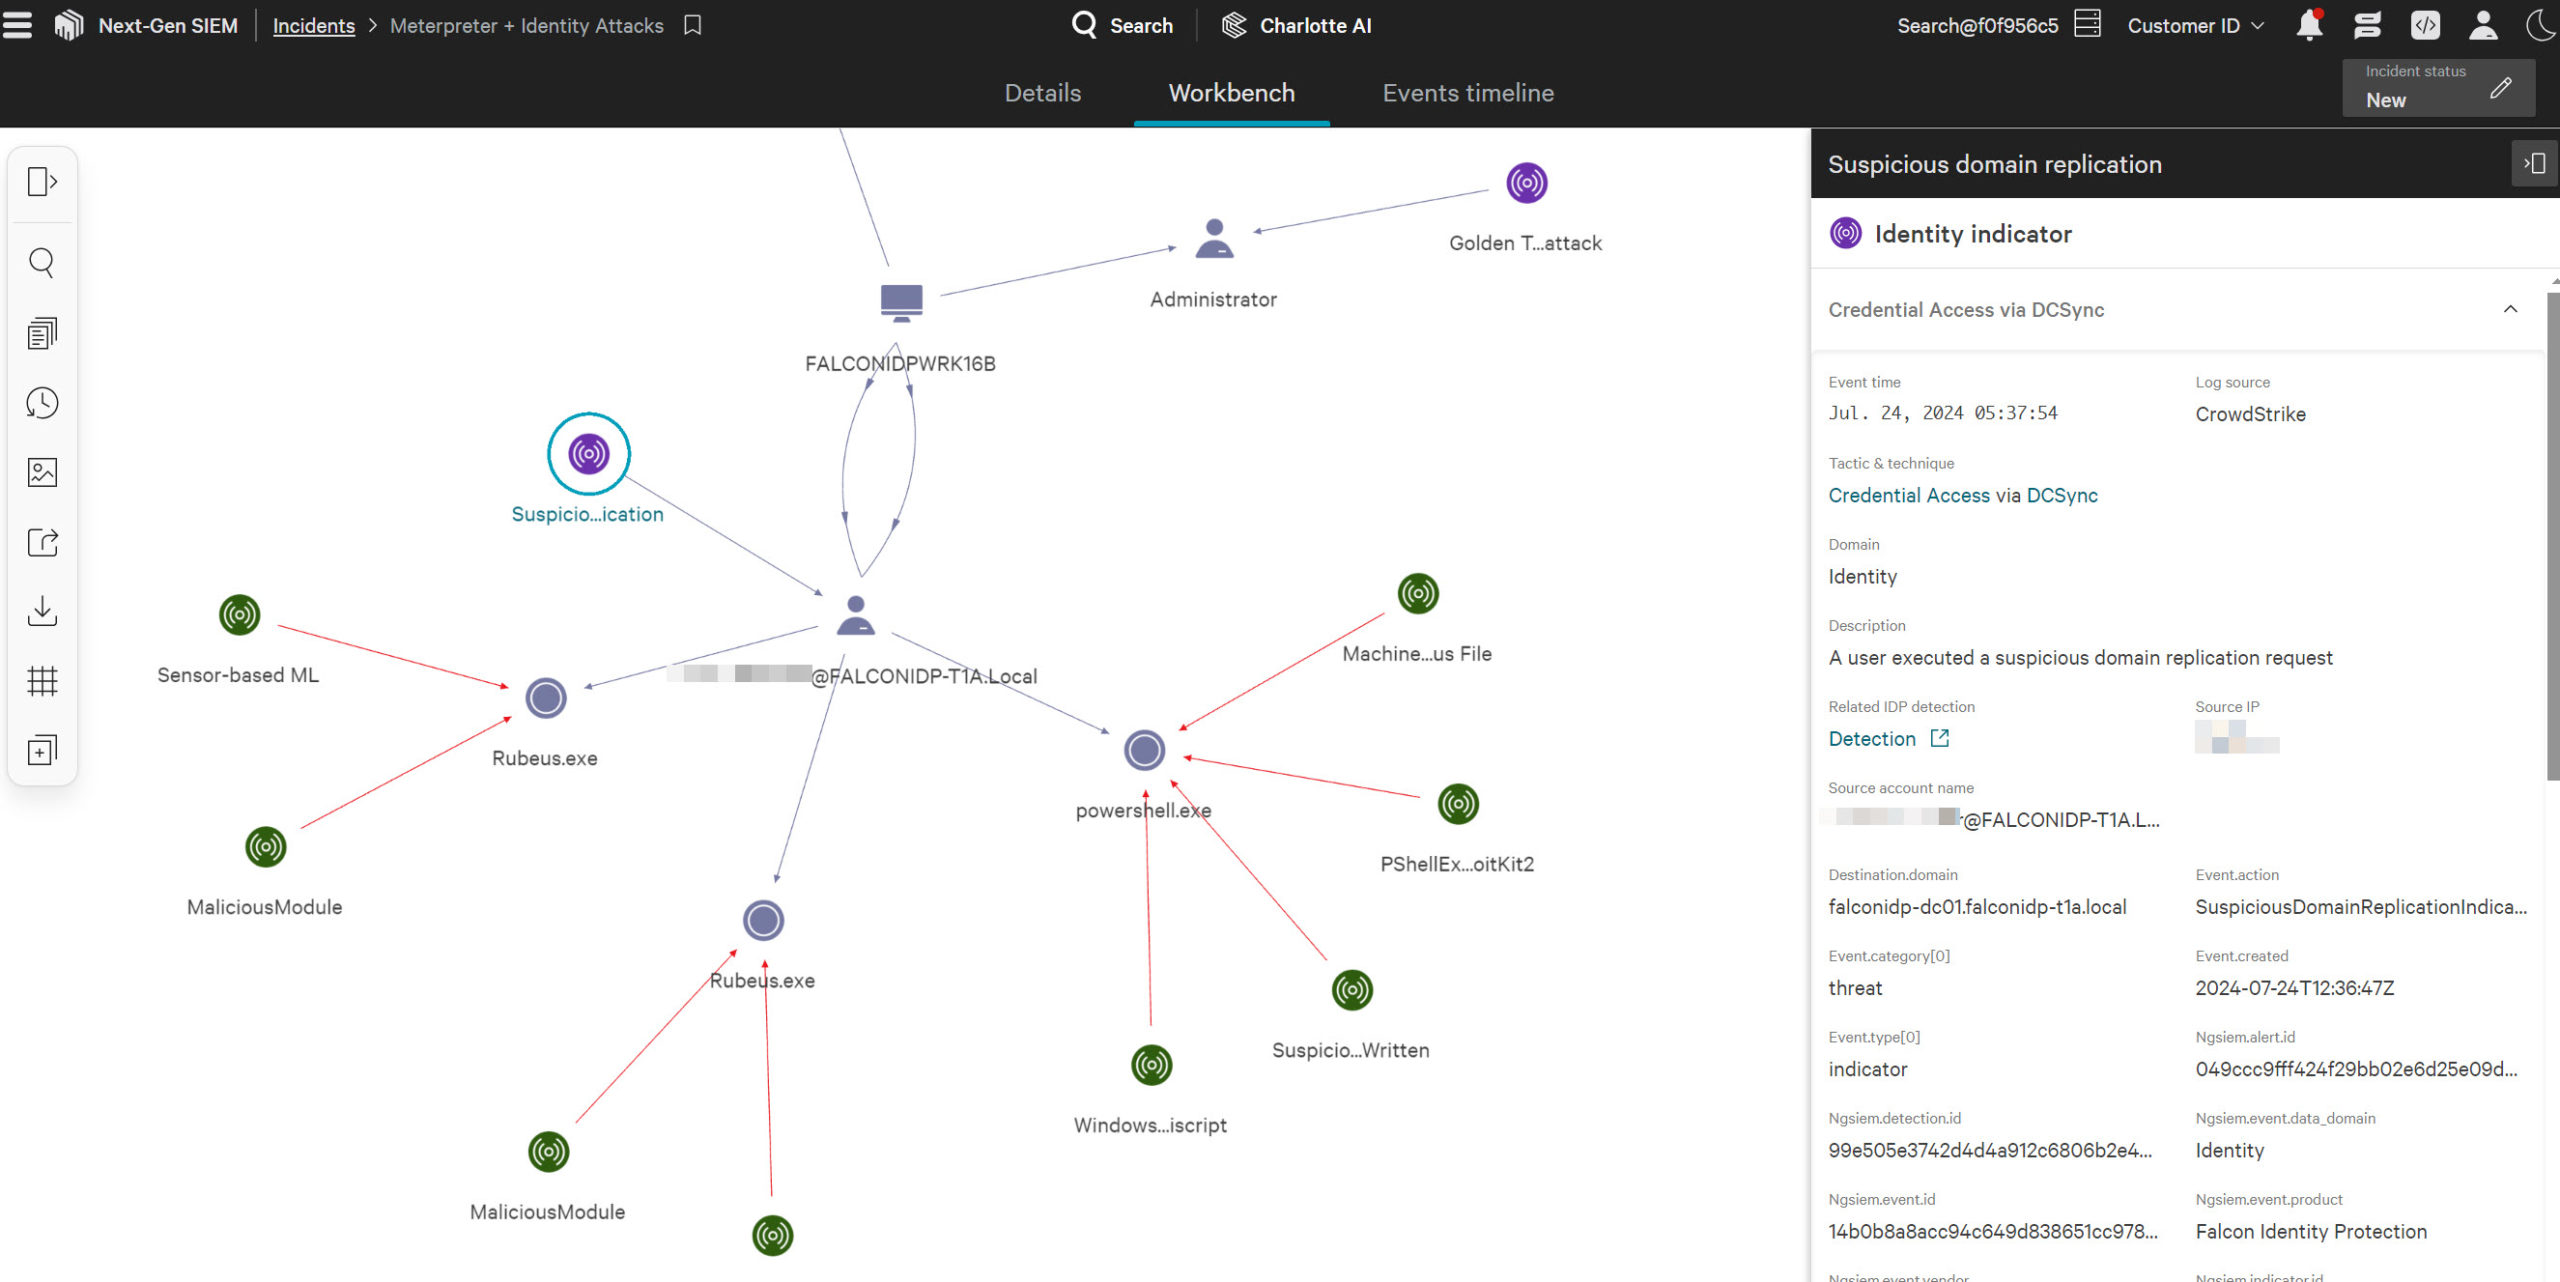This screenshot has width=2560, height=1282.
Task: Click the falconidp-dc01.falconidp-t1a.local destination value
Action: pos(1977,907)
